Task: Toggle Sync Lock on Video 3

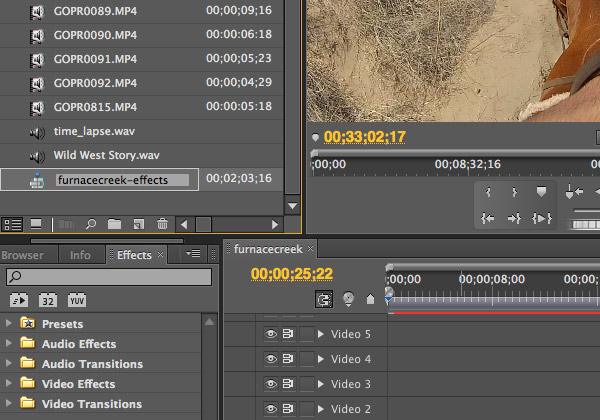Action: click(x=288, y=384)
